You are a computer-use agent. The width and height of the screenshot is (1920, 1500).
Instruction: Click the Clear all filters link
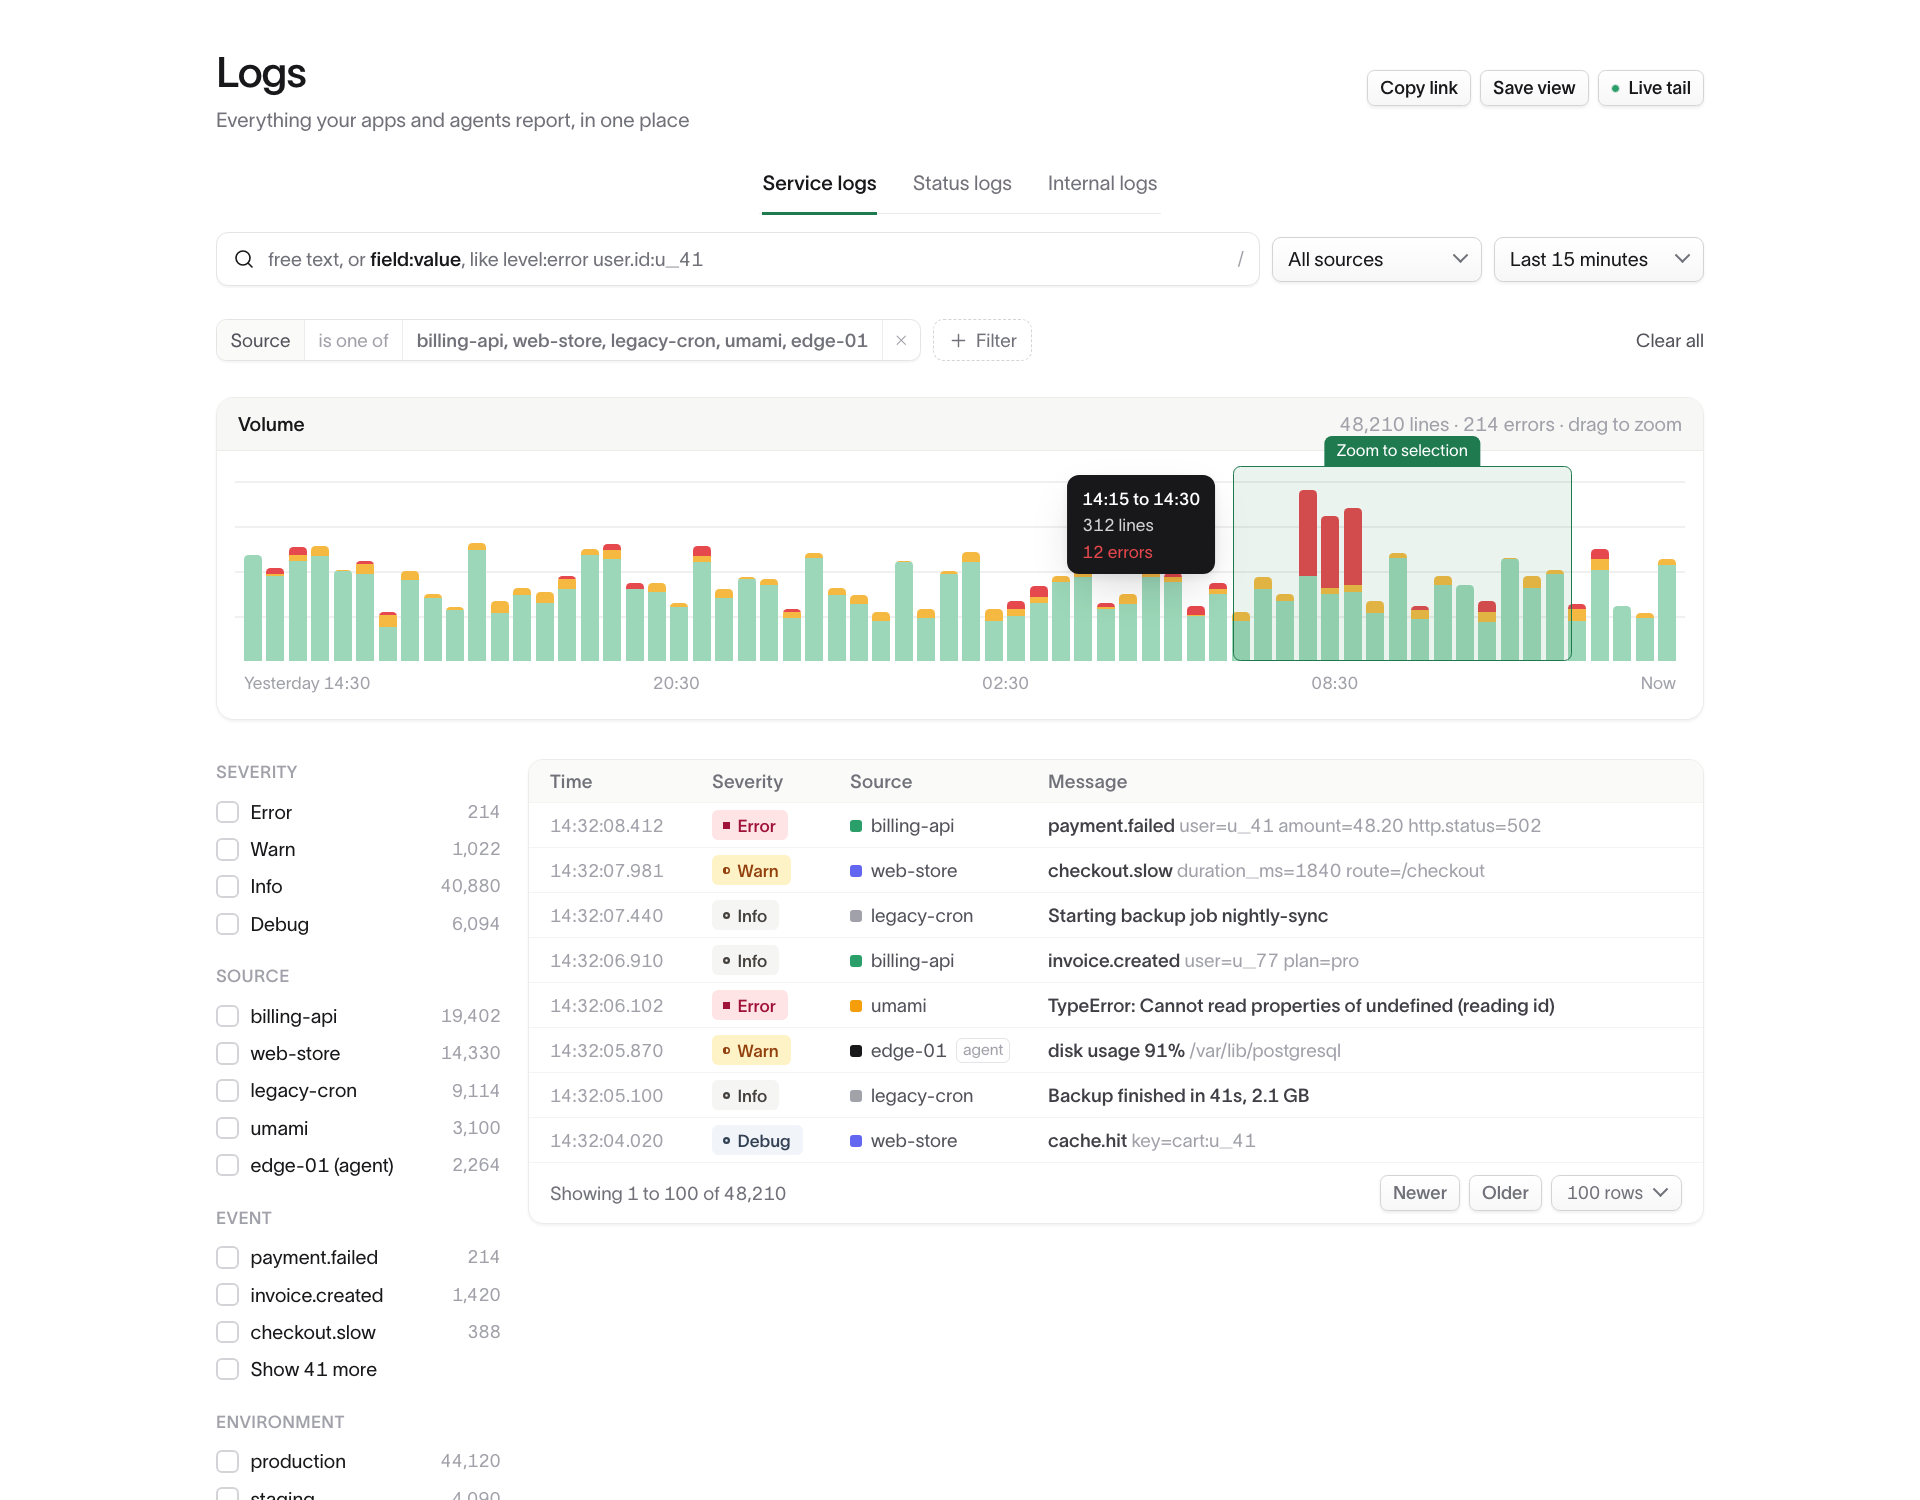coord(1669,341)
